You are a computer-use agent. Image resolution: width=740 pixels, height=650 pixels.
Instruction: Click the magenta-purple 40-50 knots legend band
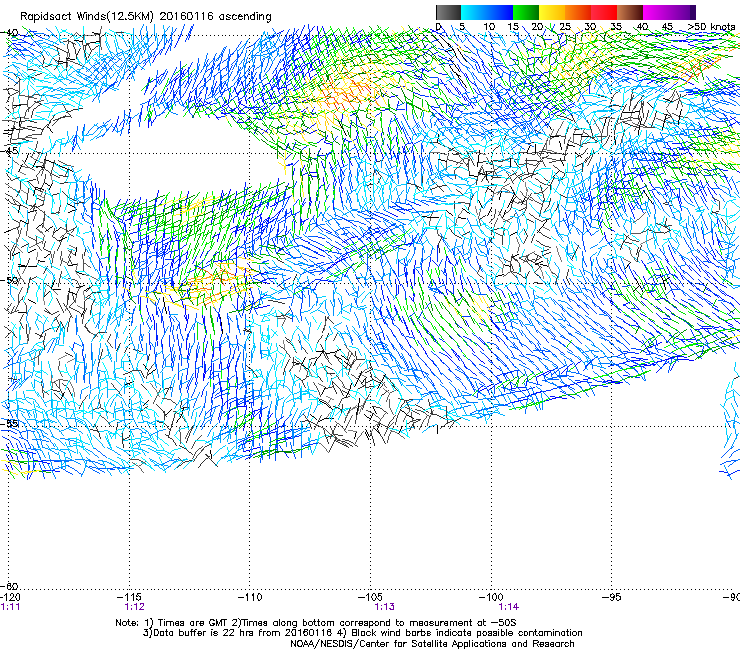pyautogui.click(x=669, y=12)
